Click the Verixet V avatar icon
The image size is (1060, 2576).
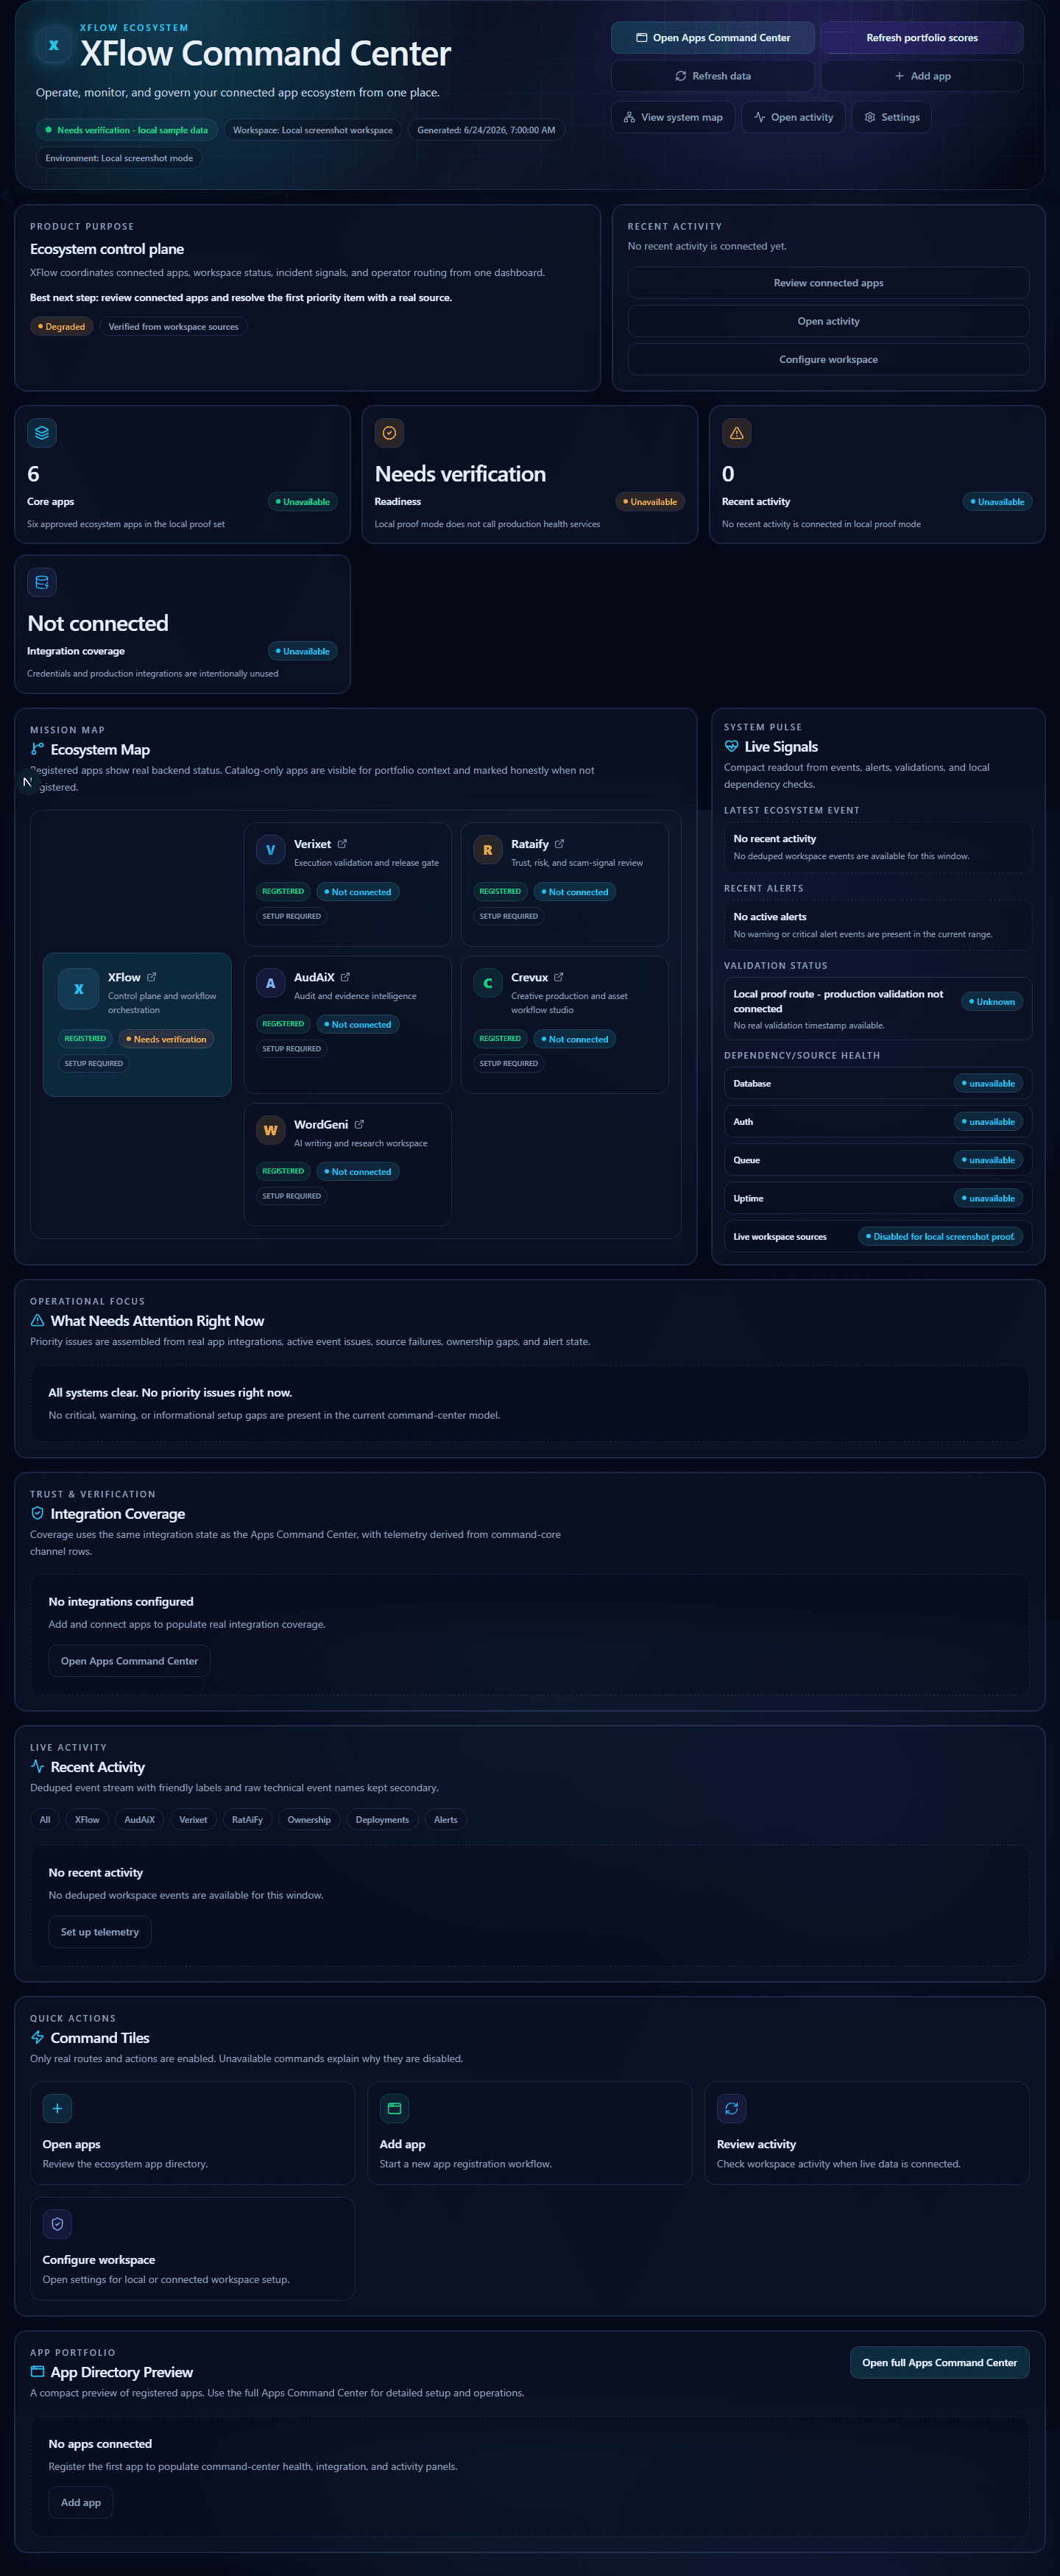(x=270, y=850)
